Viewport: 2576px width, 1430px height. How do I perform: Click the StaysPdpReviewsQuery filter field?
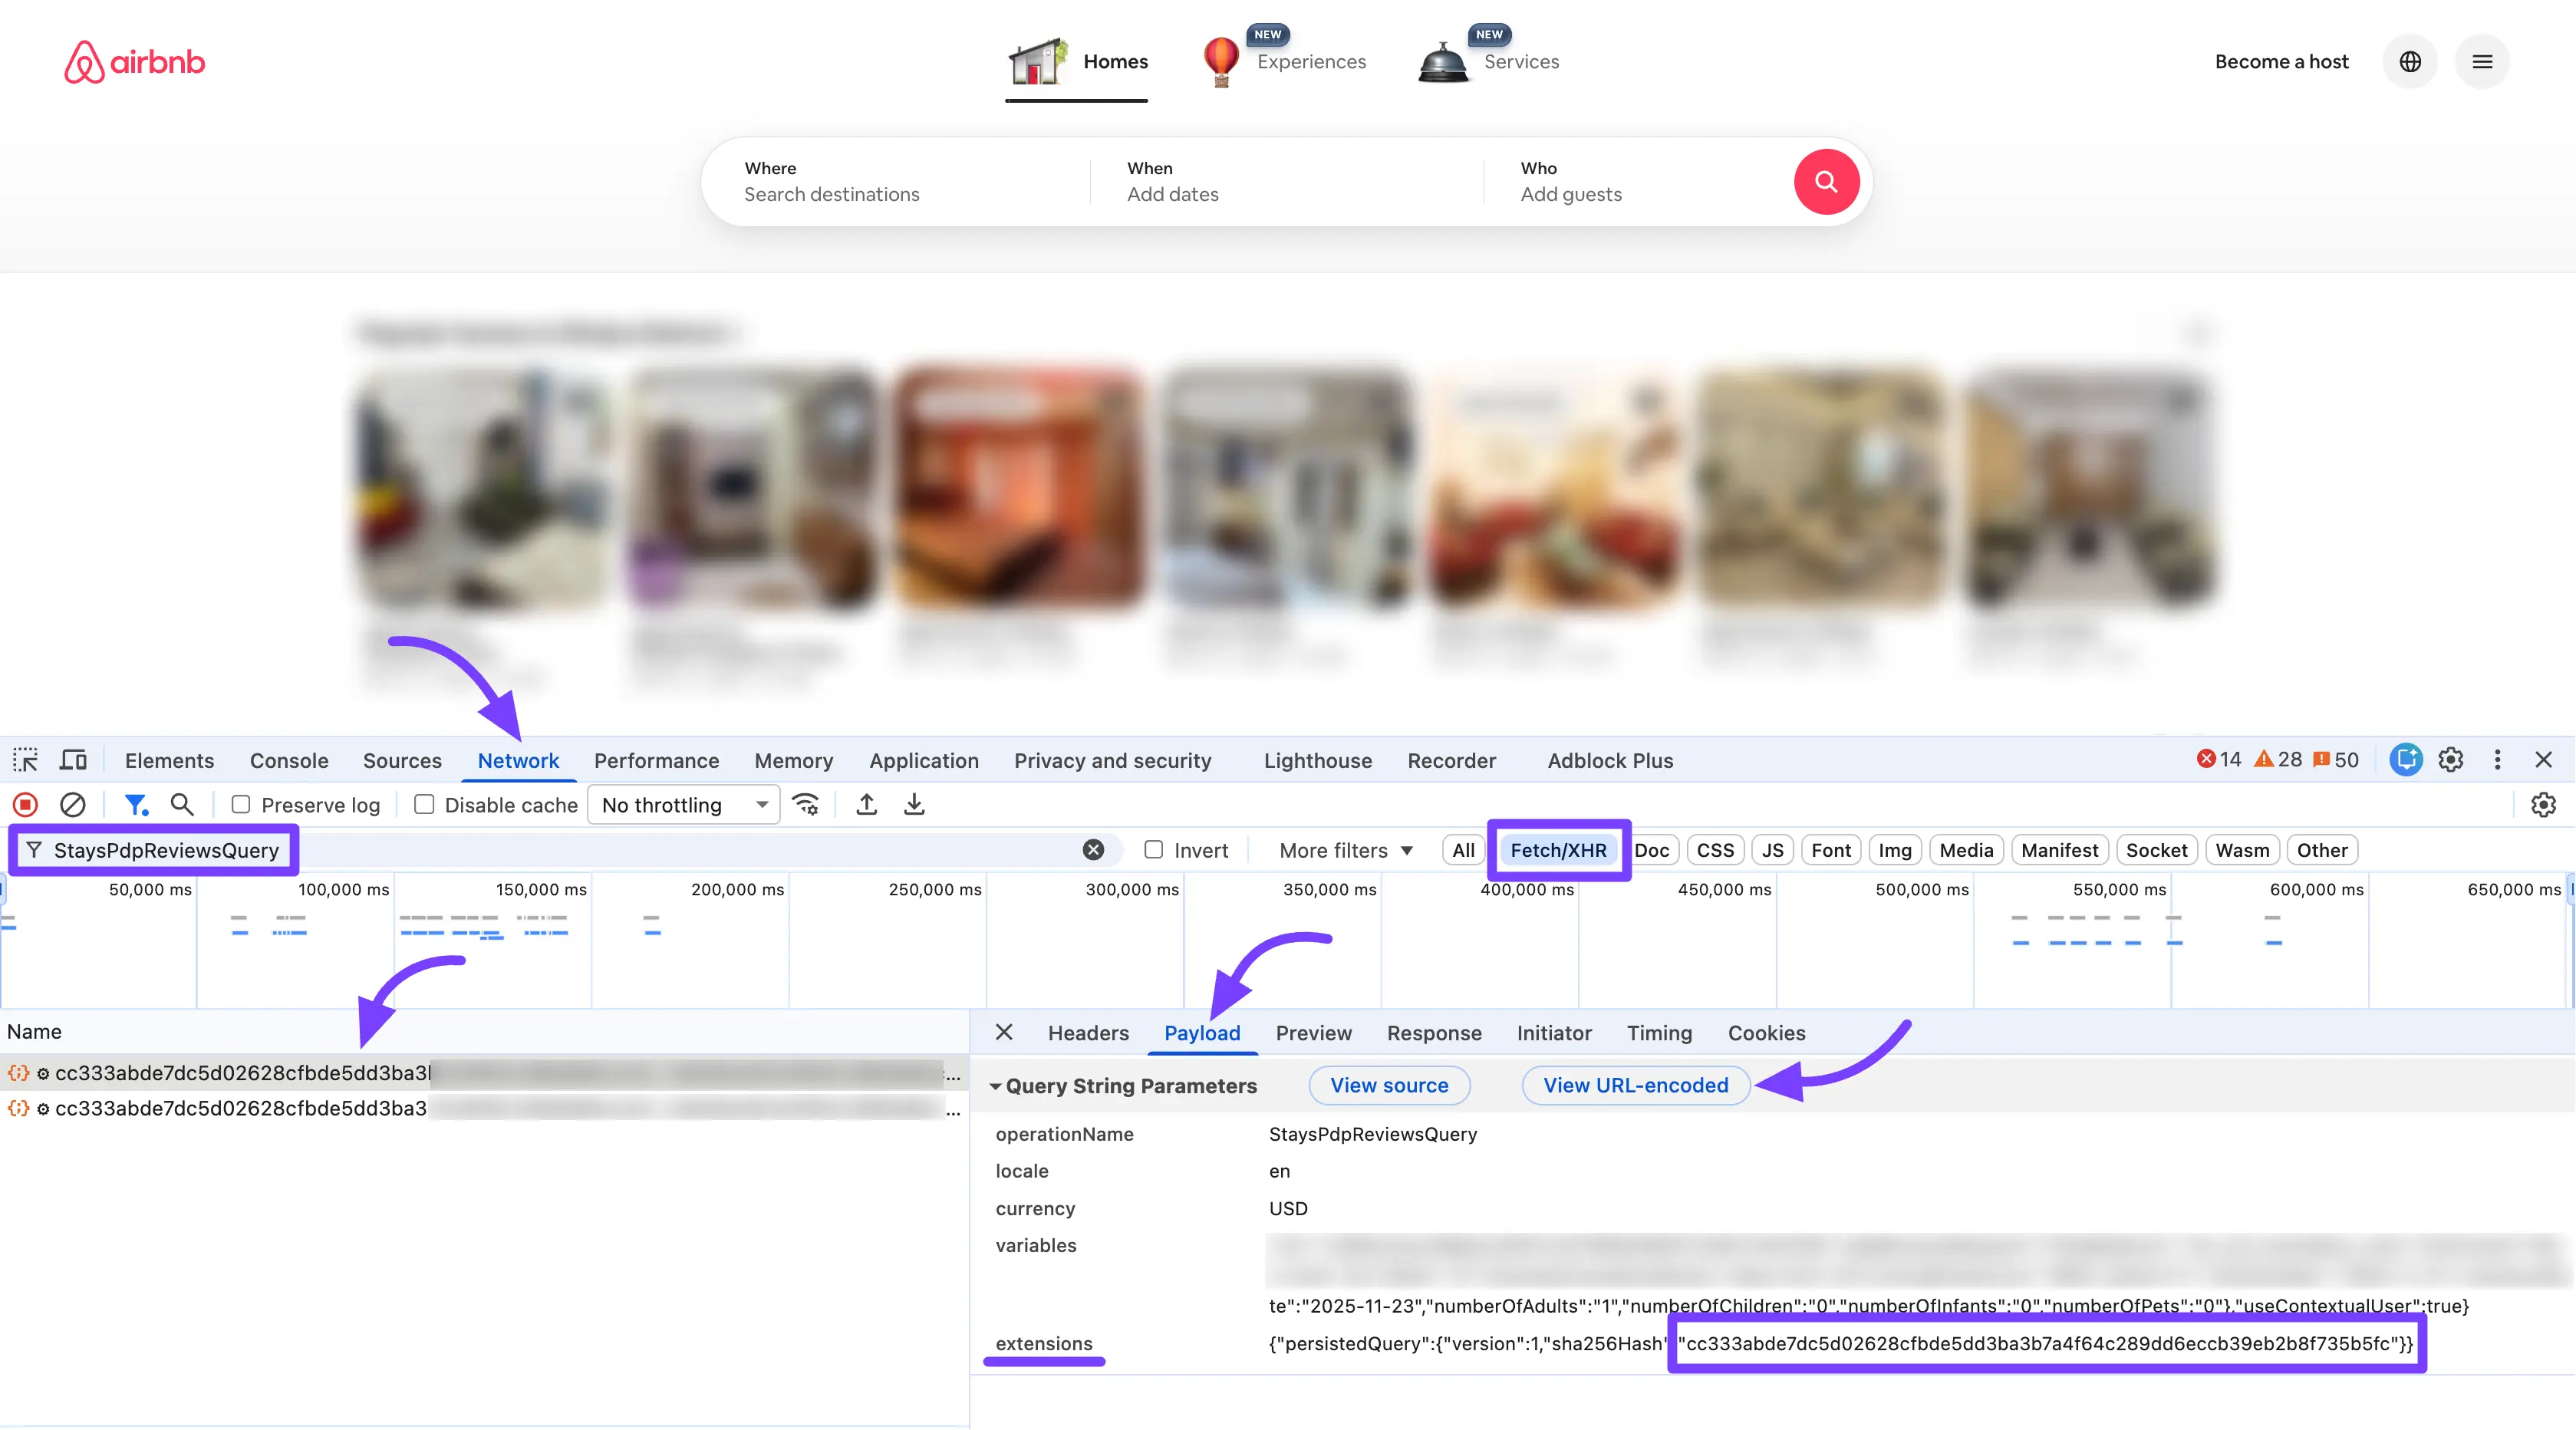pyautogui.click(x=160, y=849)
